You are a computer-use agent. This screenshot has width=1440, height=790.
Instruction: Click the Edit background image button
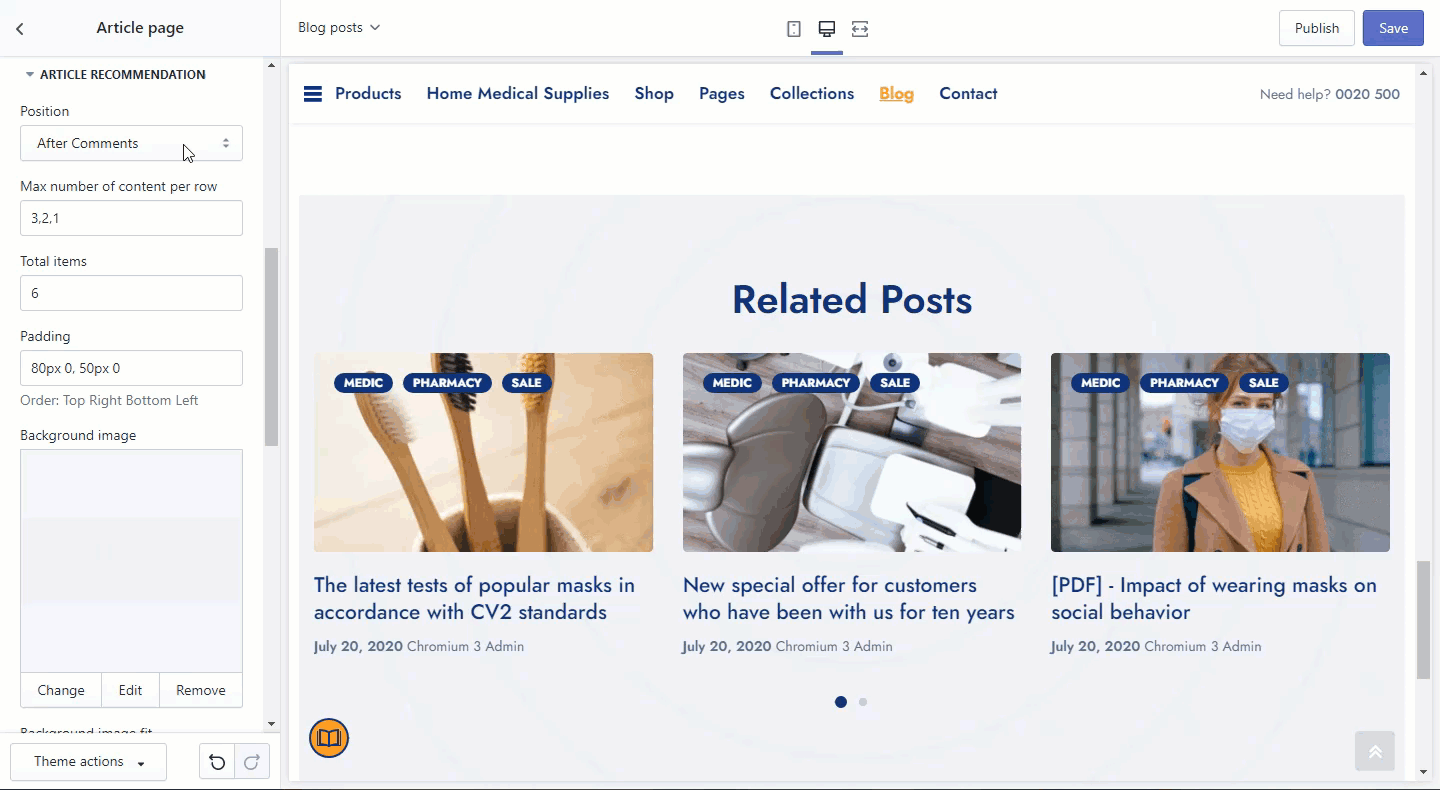tap(130, 690)
